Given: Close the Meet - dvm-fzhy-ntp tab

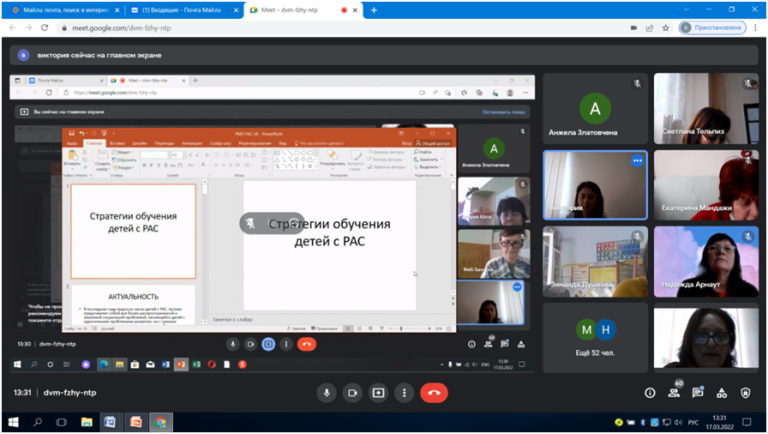Looking at the screenshot, I should (x=356, y=10).
